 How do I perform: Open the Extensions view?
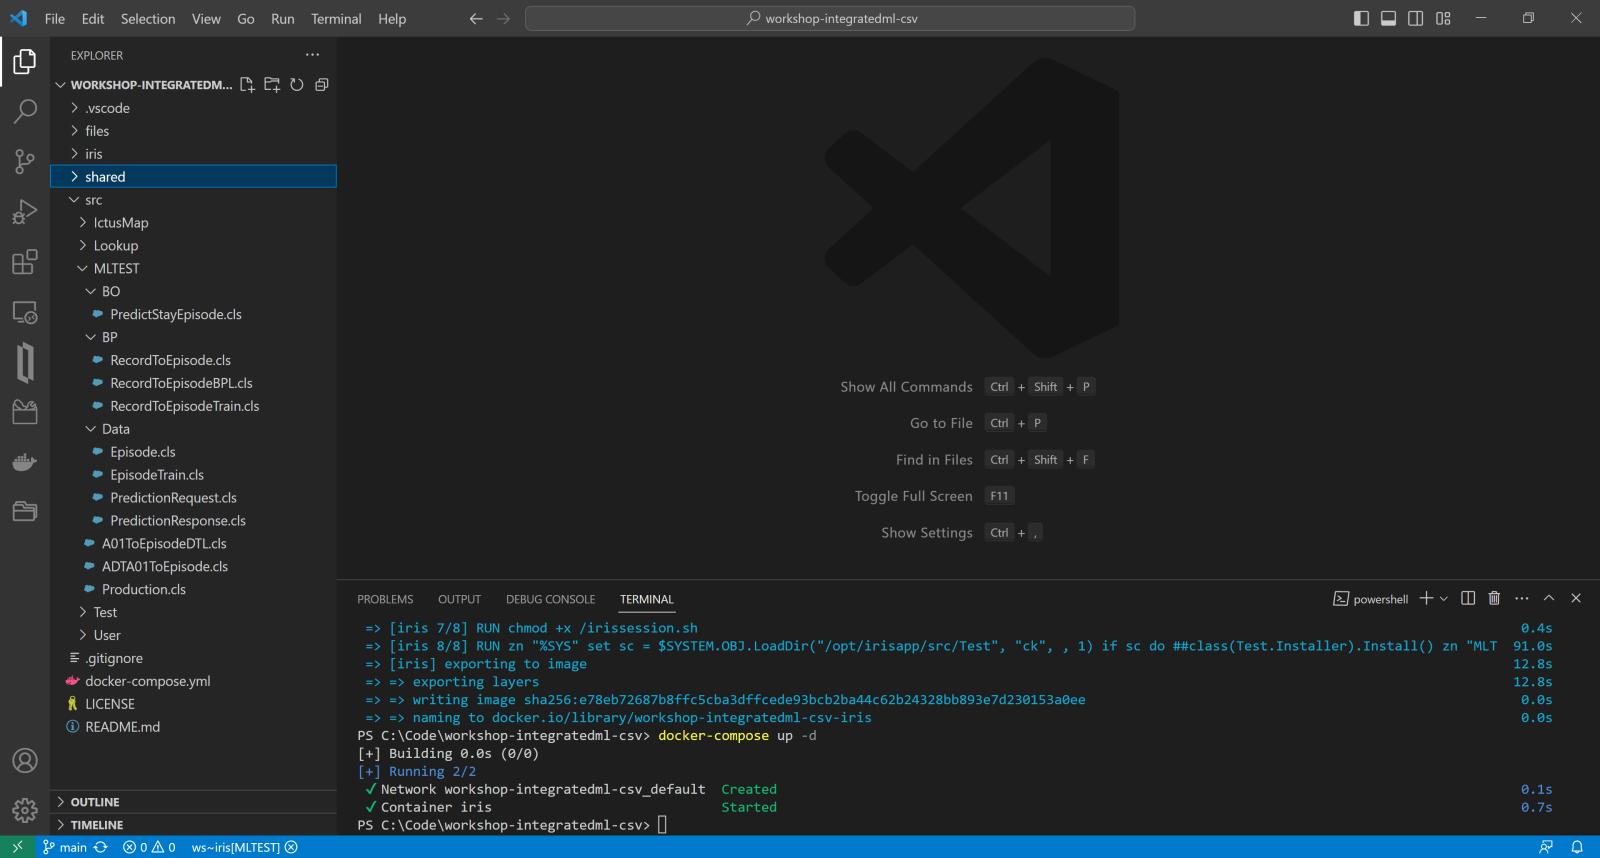(x=25, y=262)
